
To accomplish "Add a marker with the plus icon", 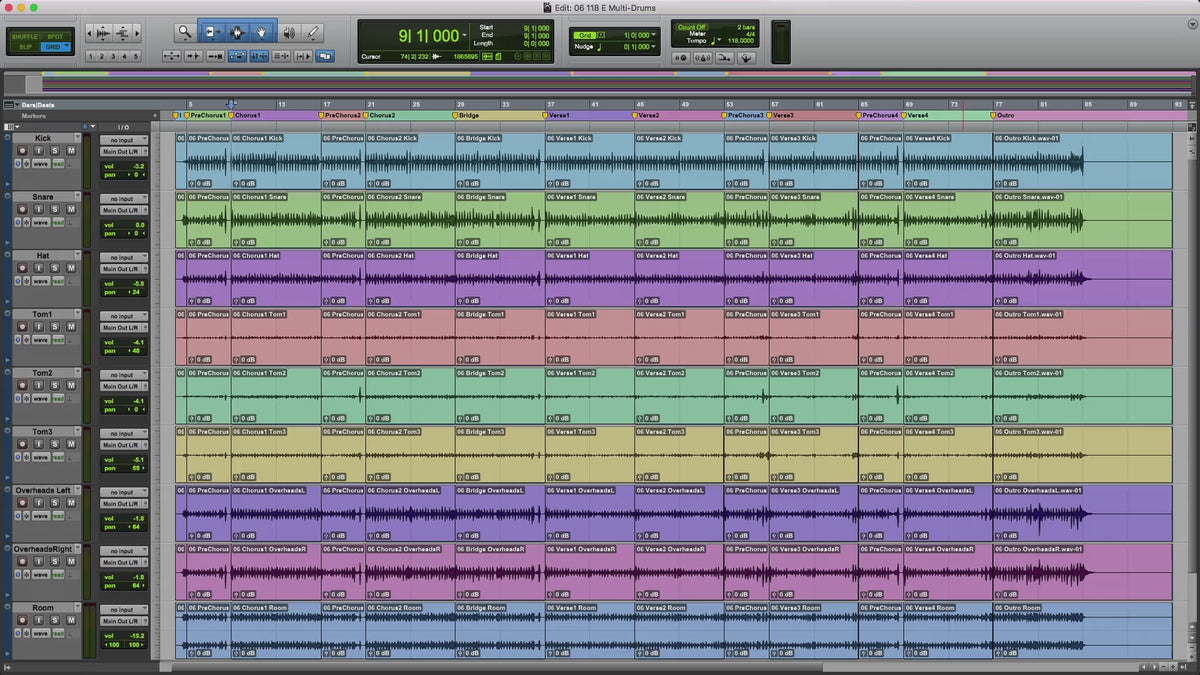I will 155,116.
